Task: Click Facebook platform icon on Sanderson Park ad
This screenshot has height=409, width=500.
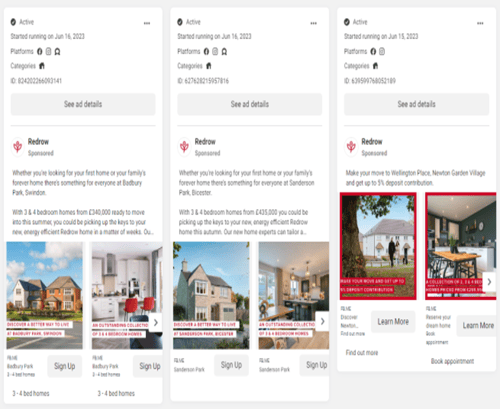Action: click(x=206, y=51)
